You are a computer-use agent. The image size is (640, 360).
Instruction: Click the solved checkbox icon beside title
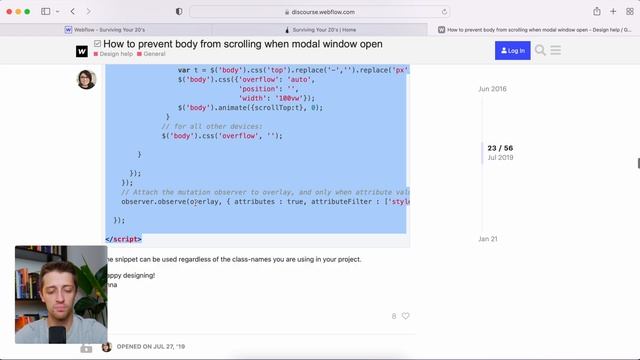[x=97, y=43]
